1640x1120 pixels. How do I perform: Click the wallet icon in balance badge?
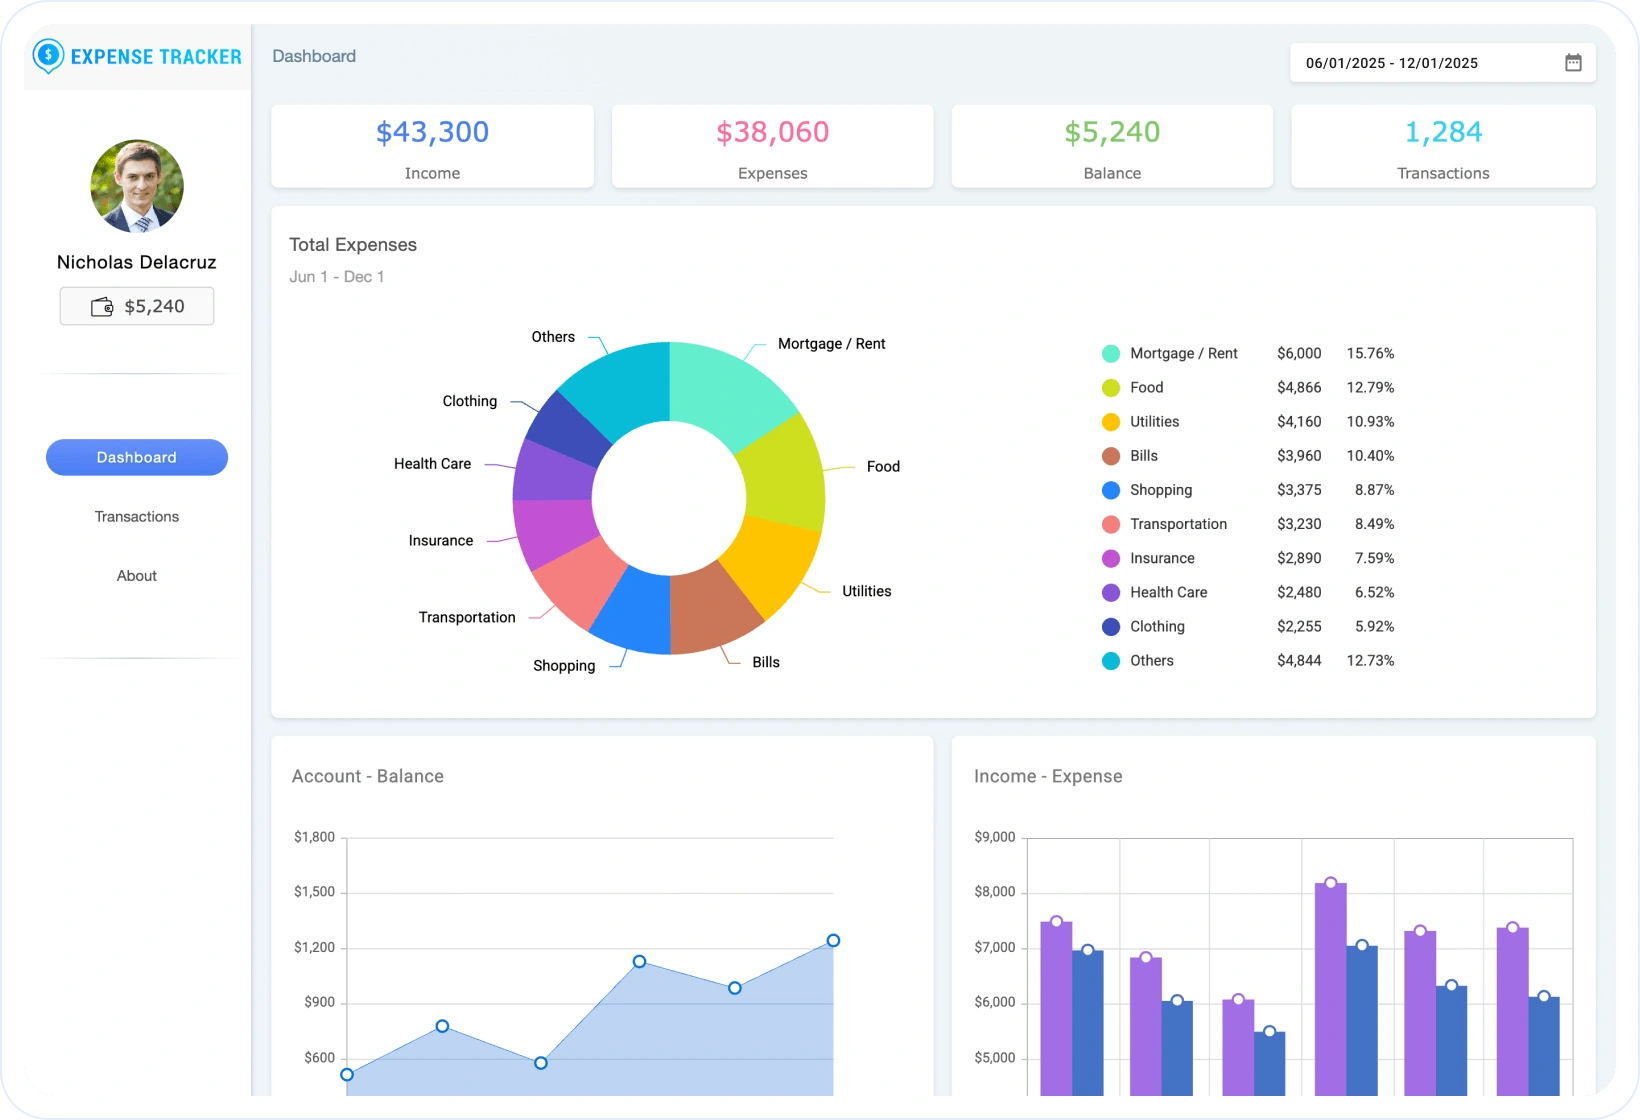coord(102,307)
